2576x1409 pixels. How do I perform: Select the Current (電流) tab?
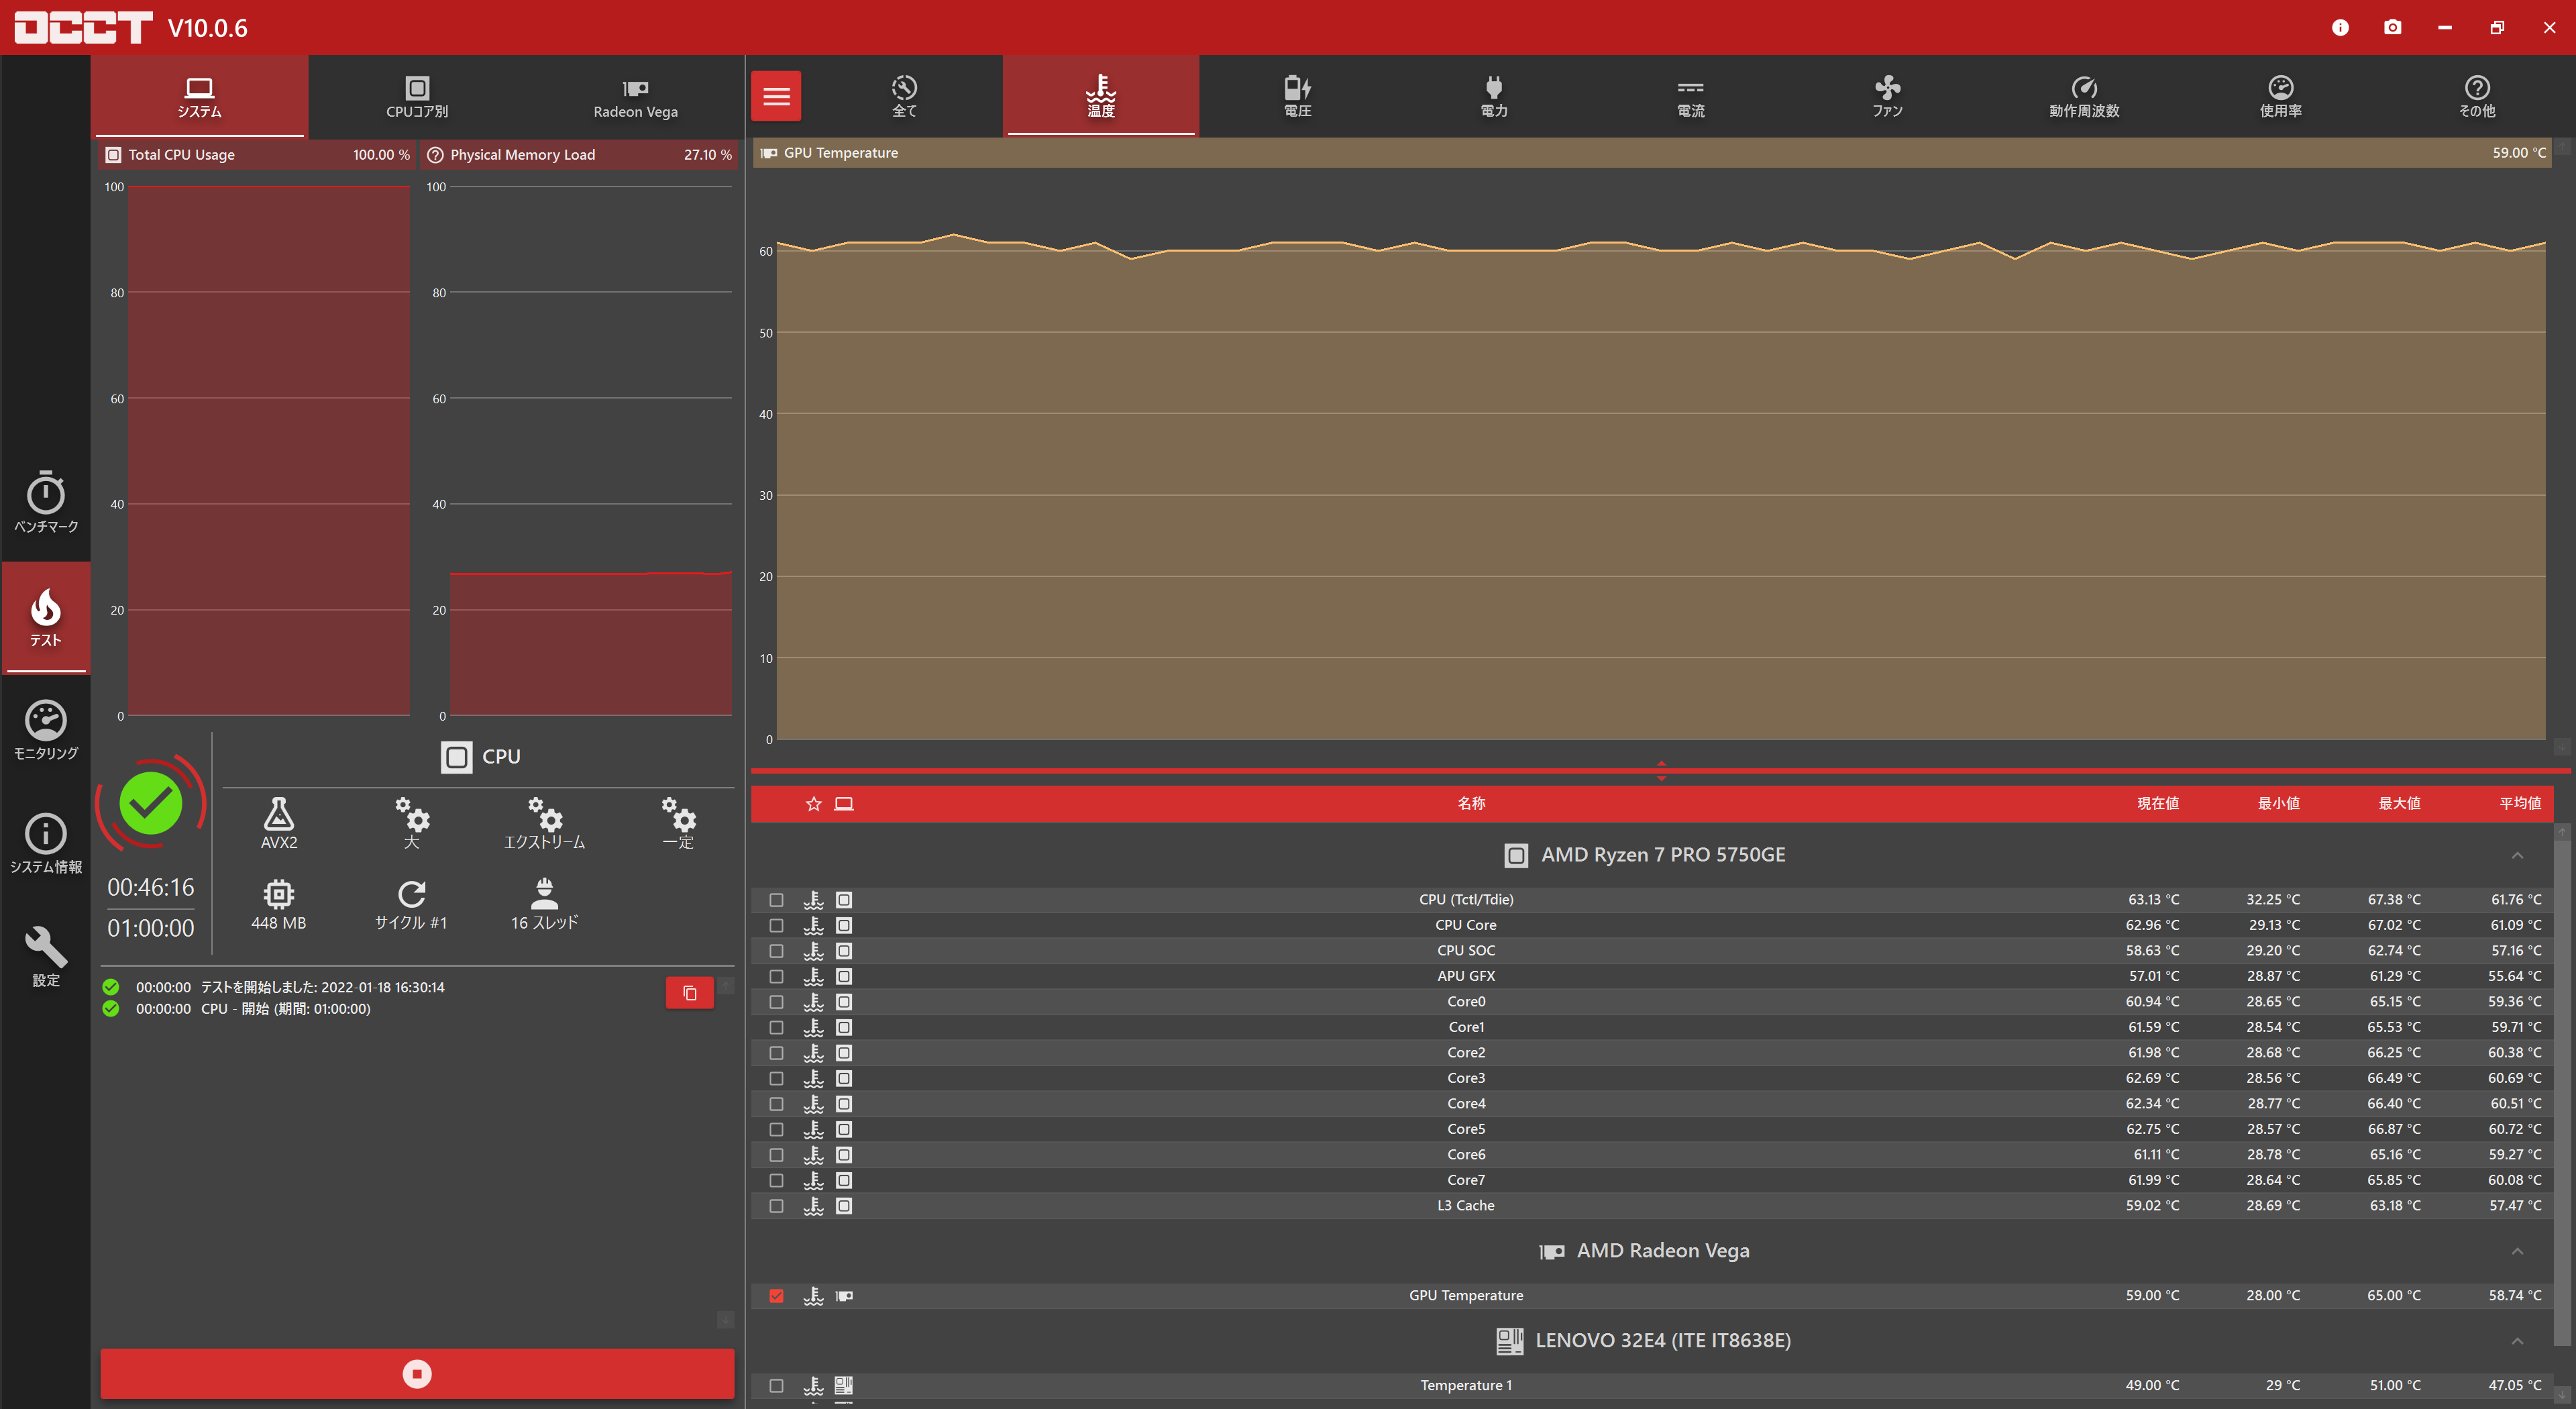click(1690, 96)
